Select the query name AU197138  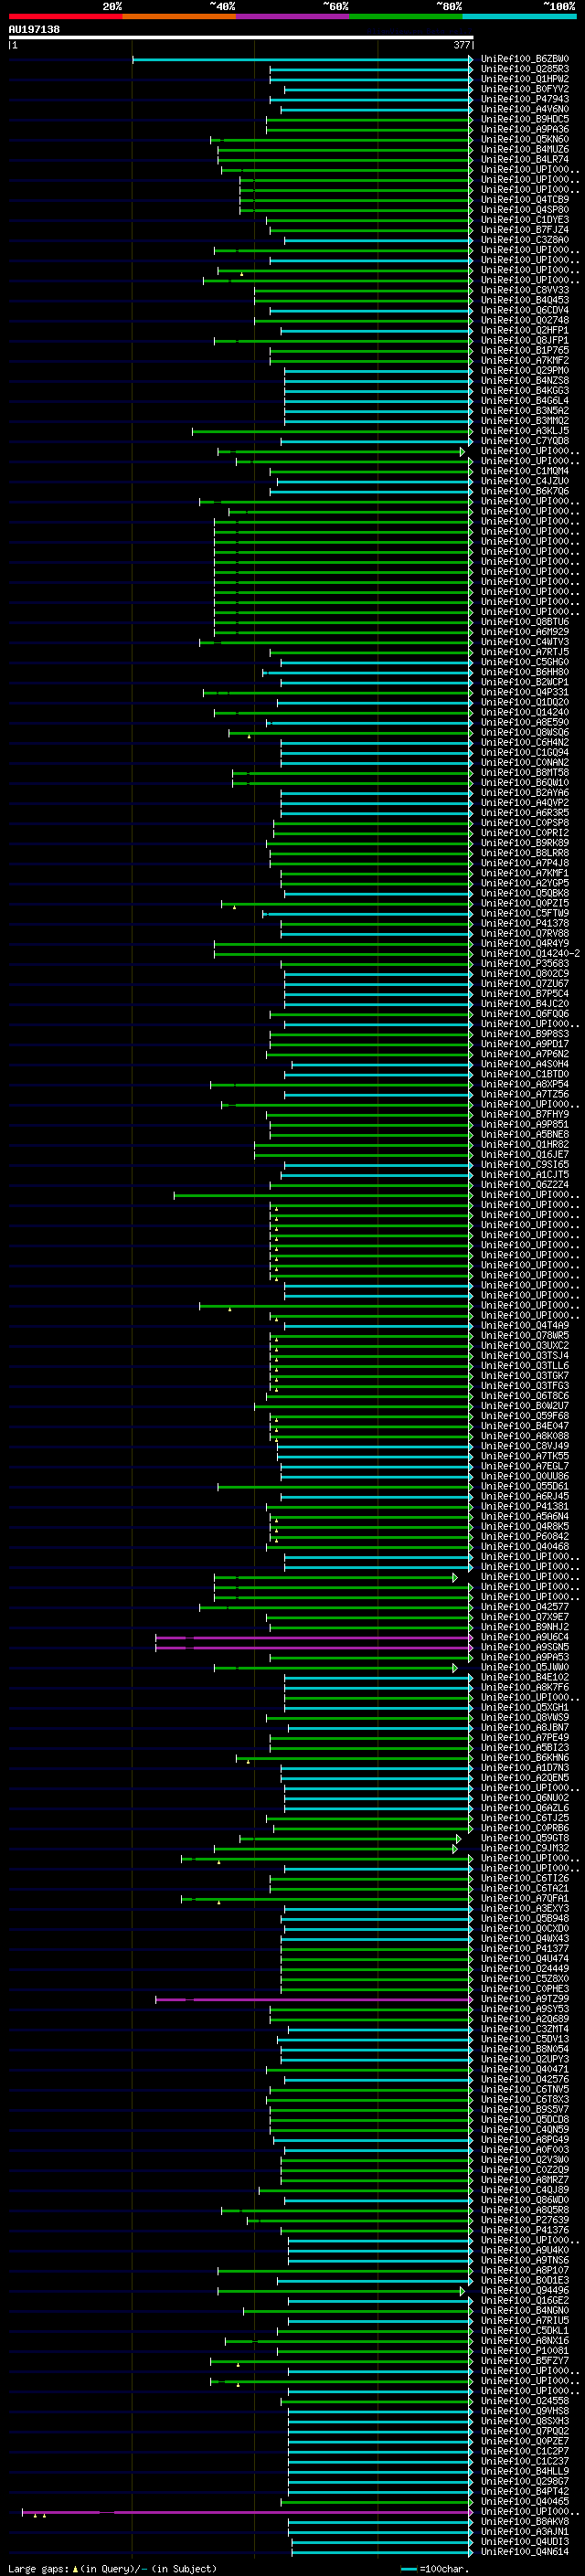34,29
